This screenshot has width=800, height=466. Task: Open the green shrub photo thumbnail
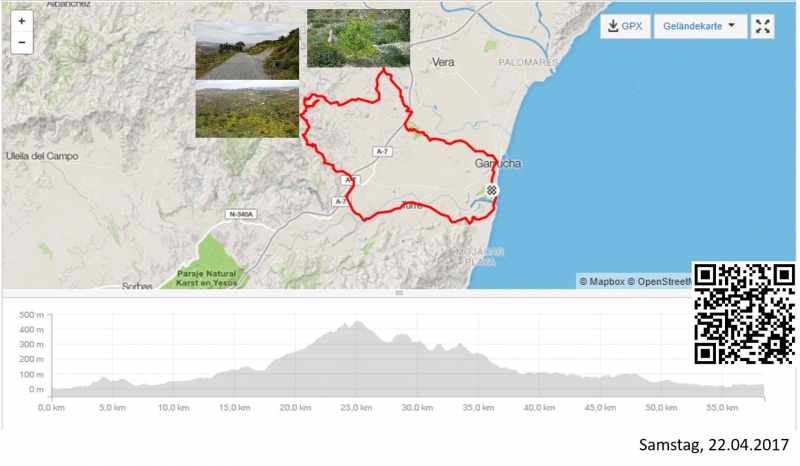tap(358, 38)
